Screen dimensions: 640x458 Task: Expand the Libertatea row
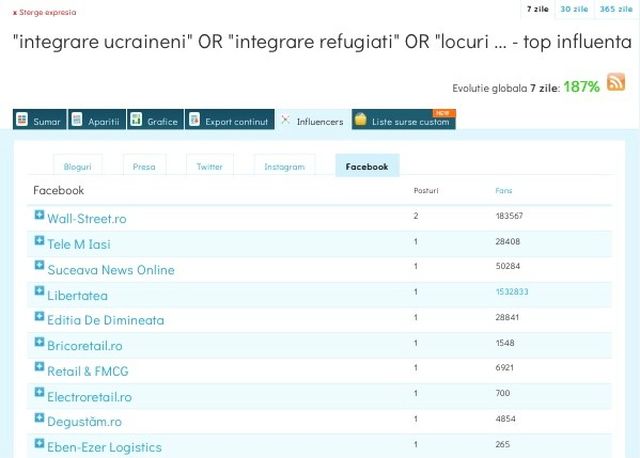click(x=39, y=291)
